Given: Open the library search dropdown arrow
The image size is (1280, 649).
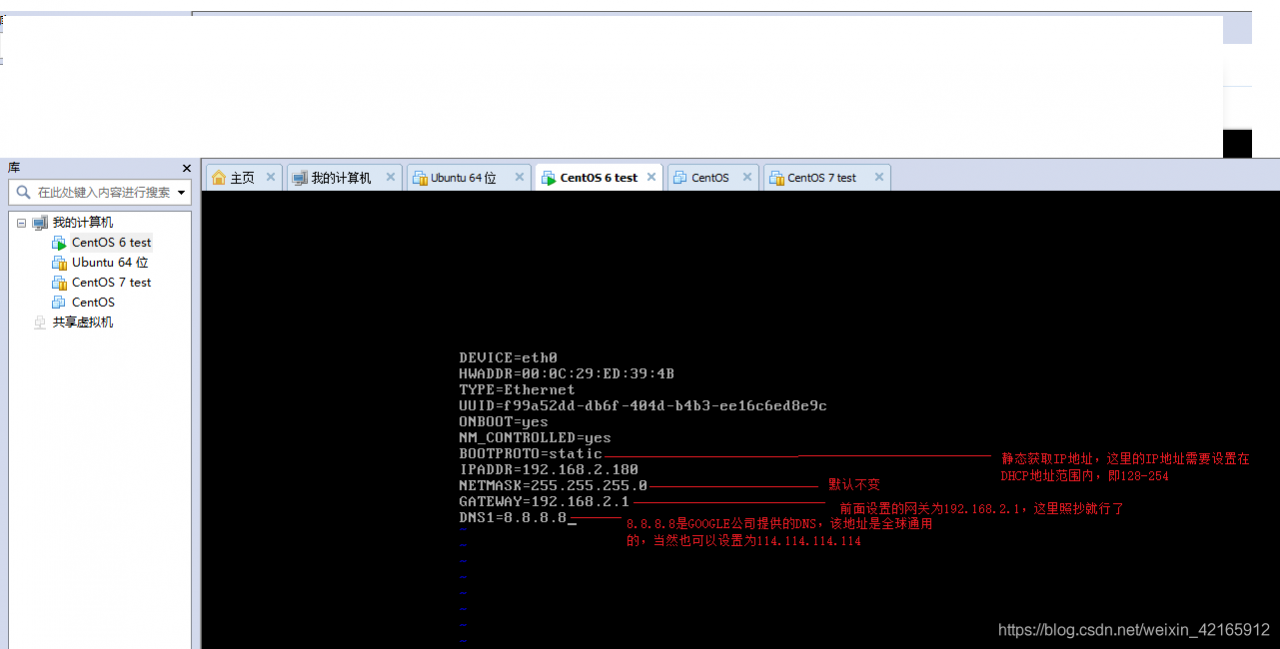Looking at the screenshot, I should tap(181, 192).
